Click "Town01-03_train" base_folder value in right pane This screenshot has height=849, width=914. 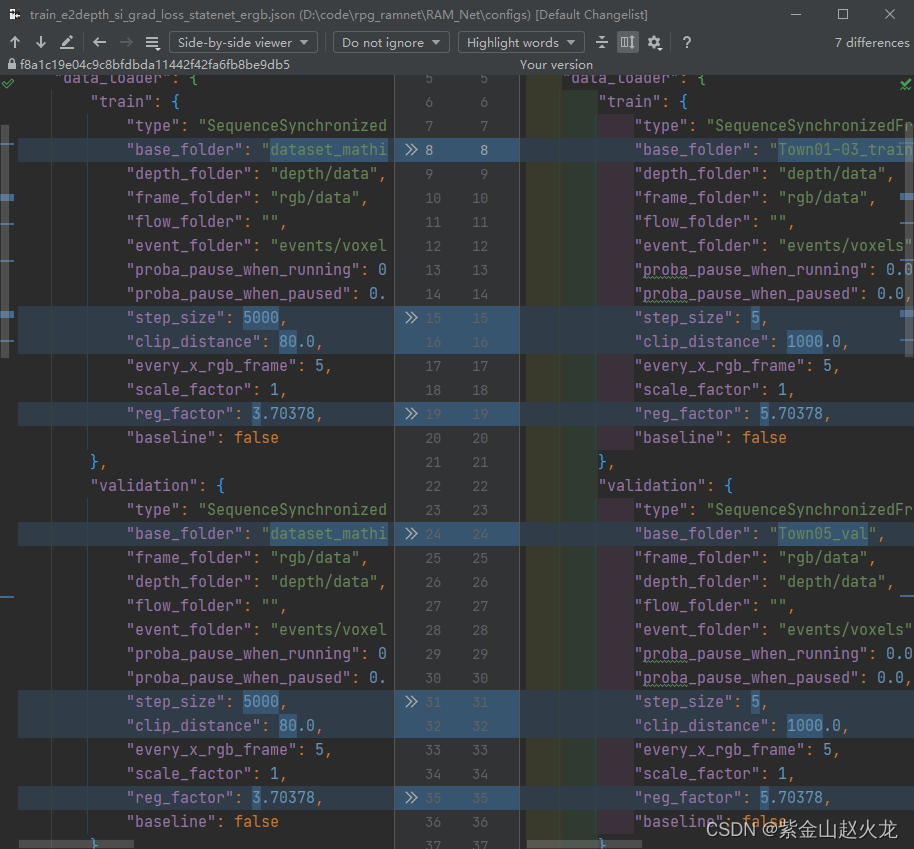pos(845,150)
